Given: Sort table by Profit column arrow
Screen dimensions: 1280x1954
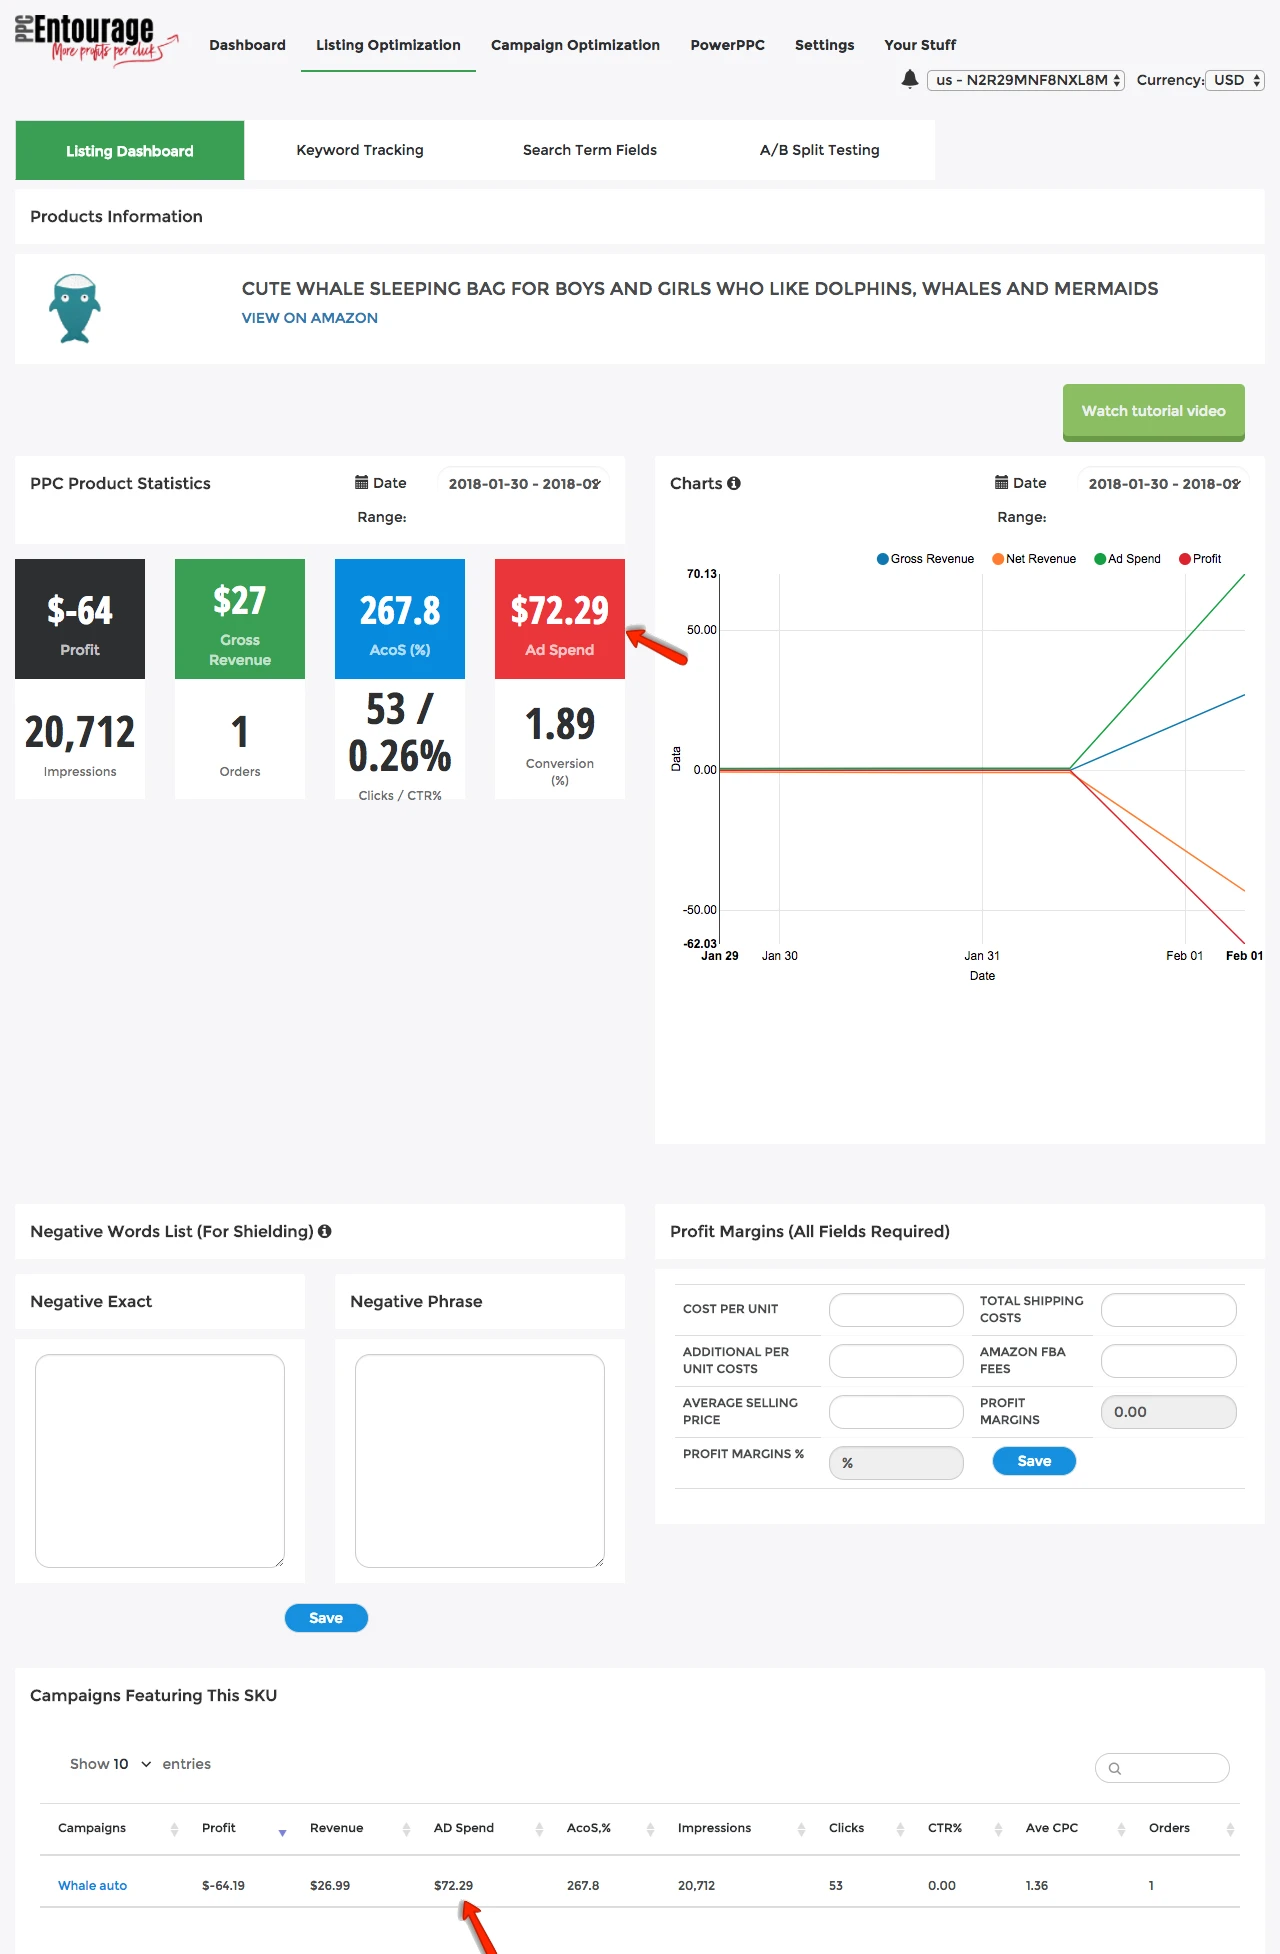Looking at the screenshot, I should pos(282,1832).
